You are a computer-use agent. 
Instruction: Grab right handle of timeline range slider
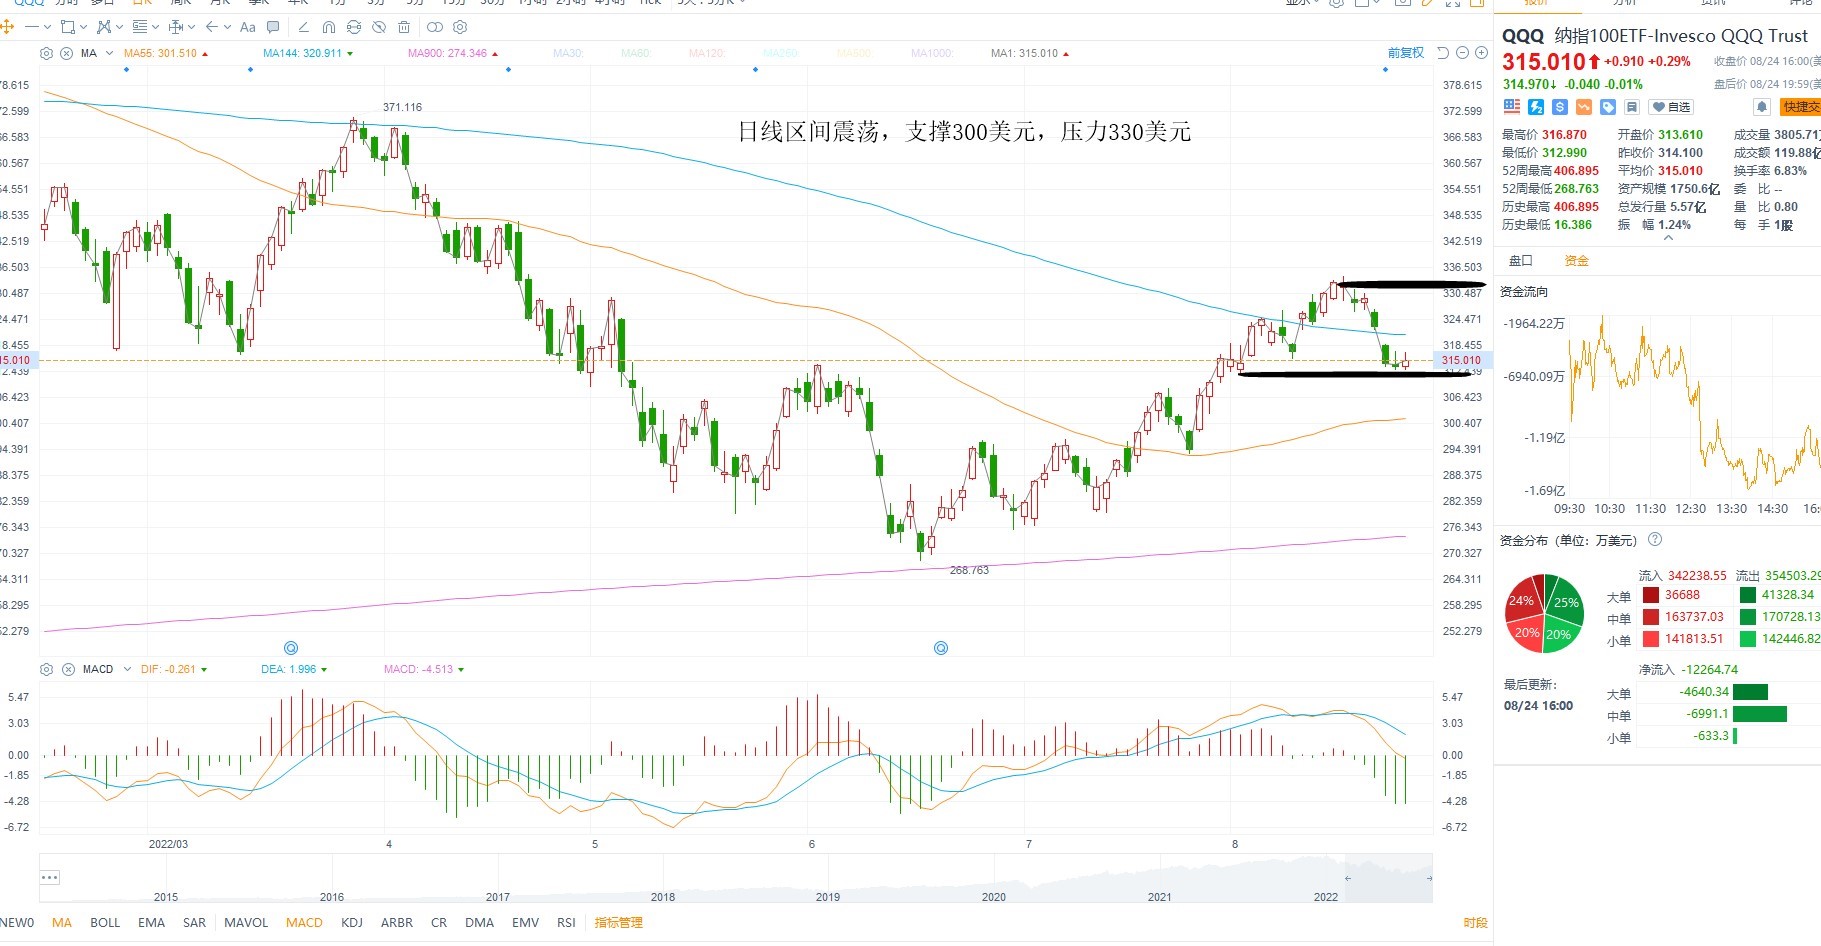click(1429, 878)
